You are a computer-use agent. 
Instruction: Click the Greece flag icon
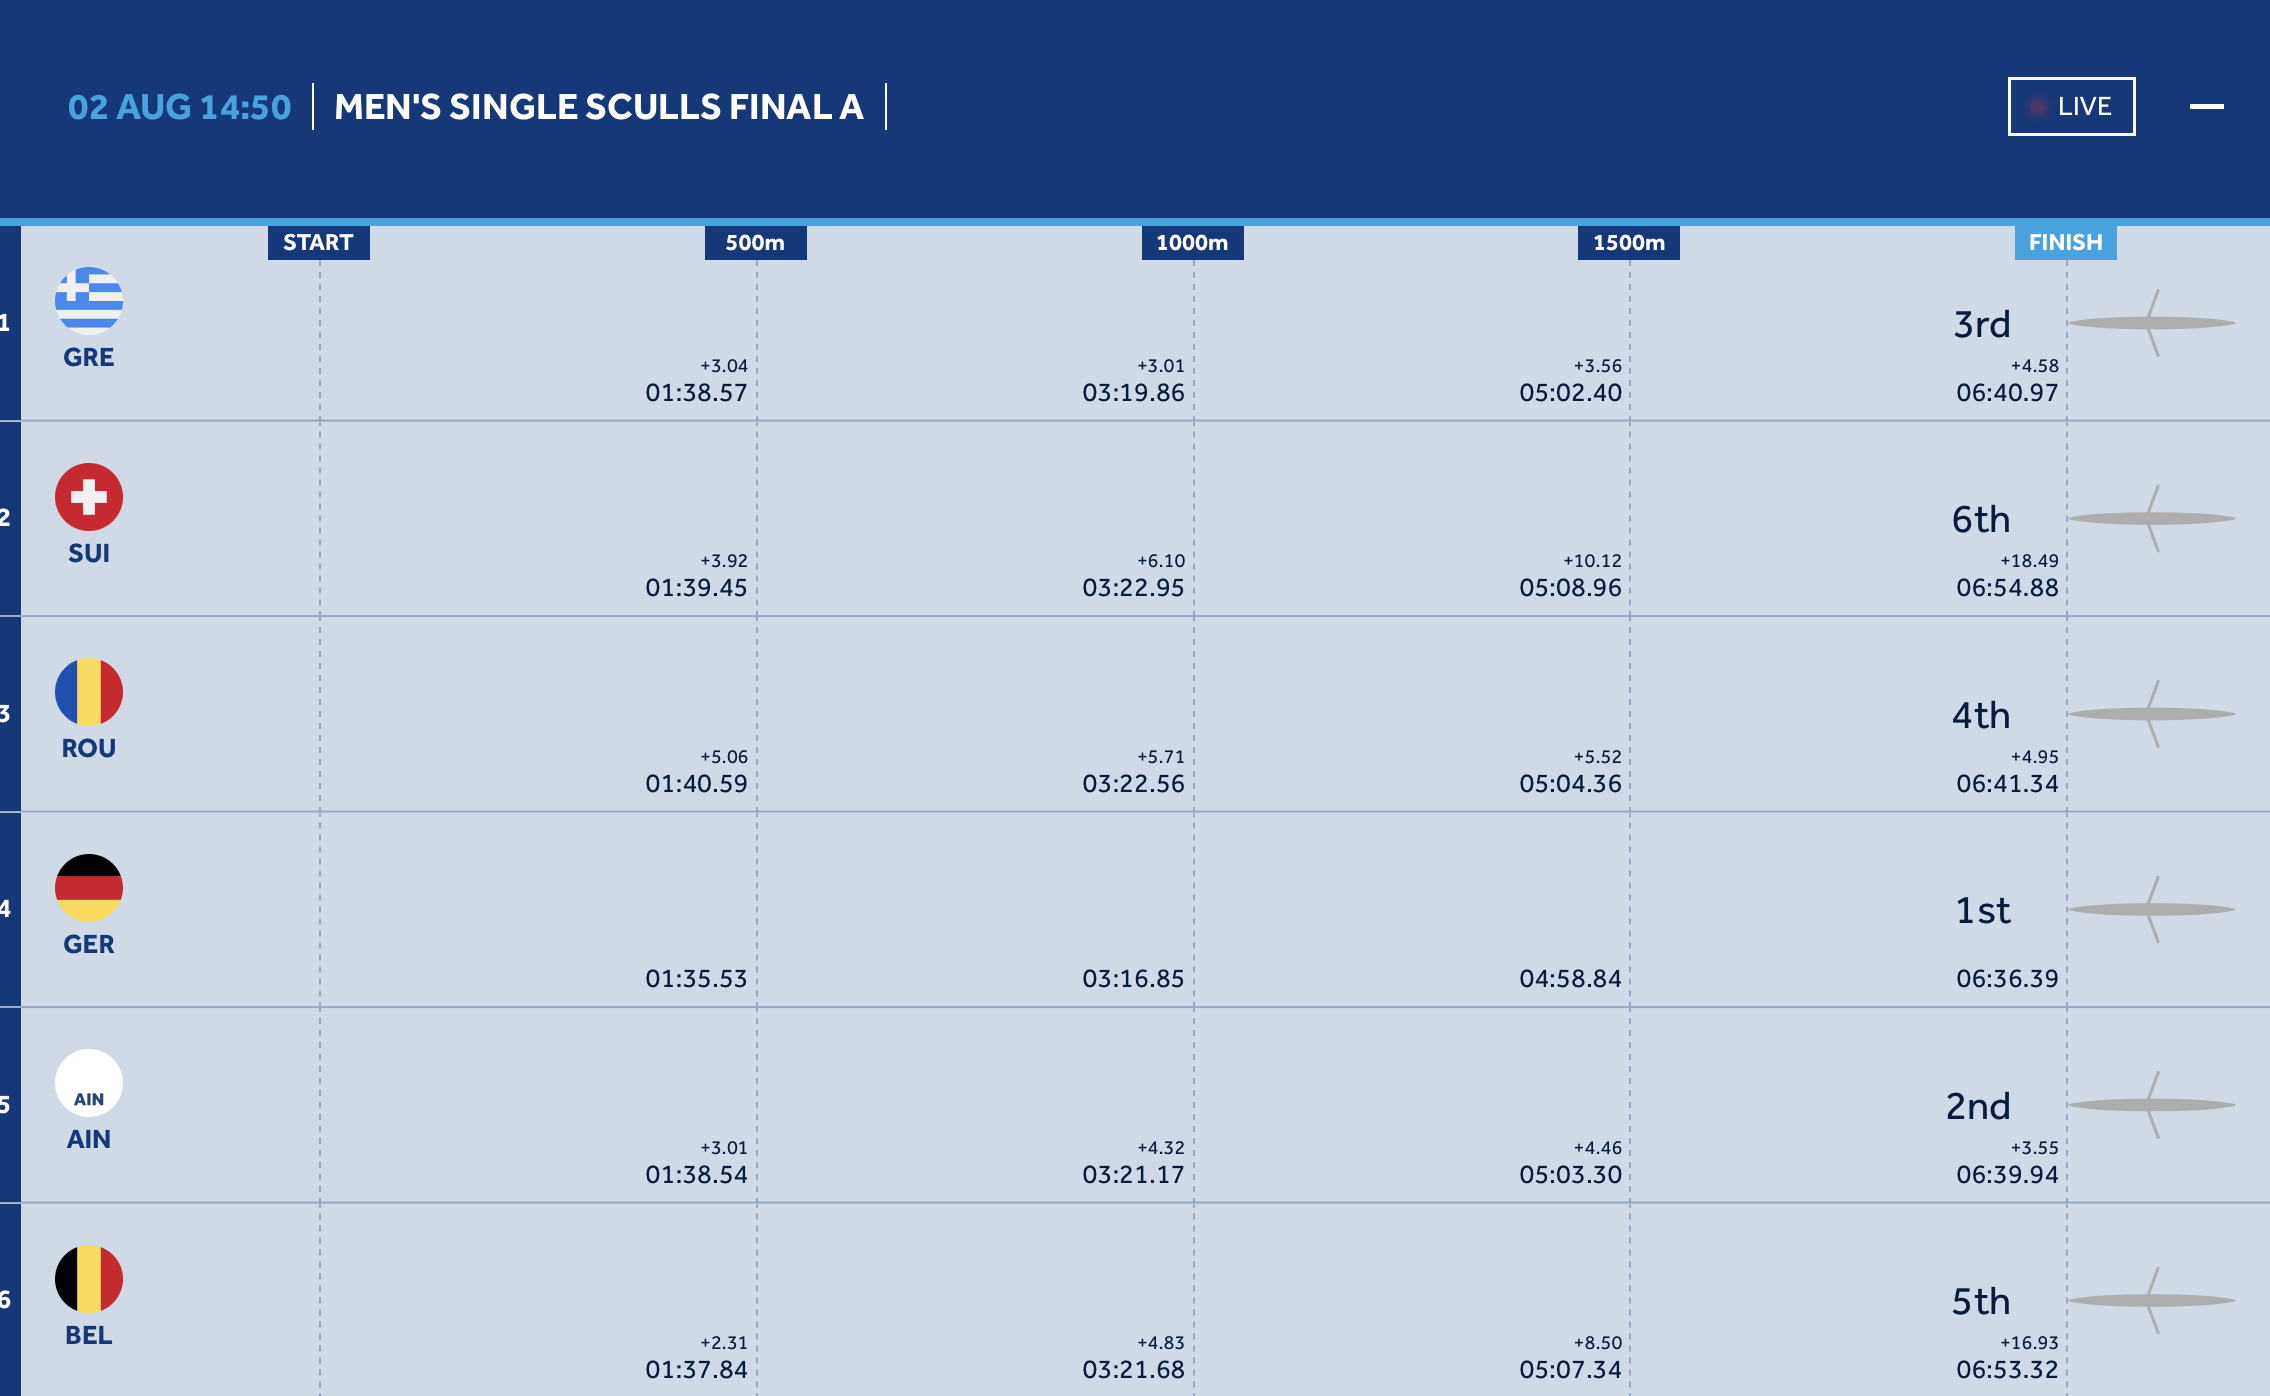click(x=89, y=300)
